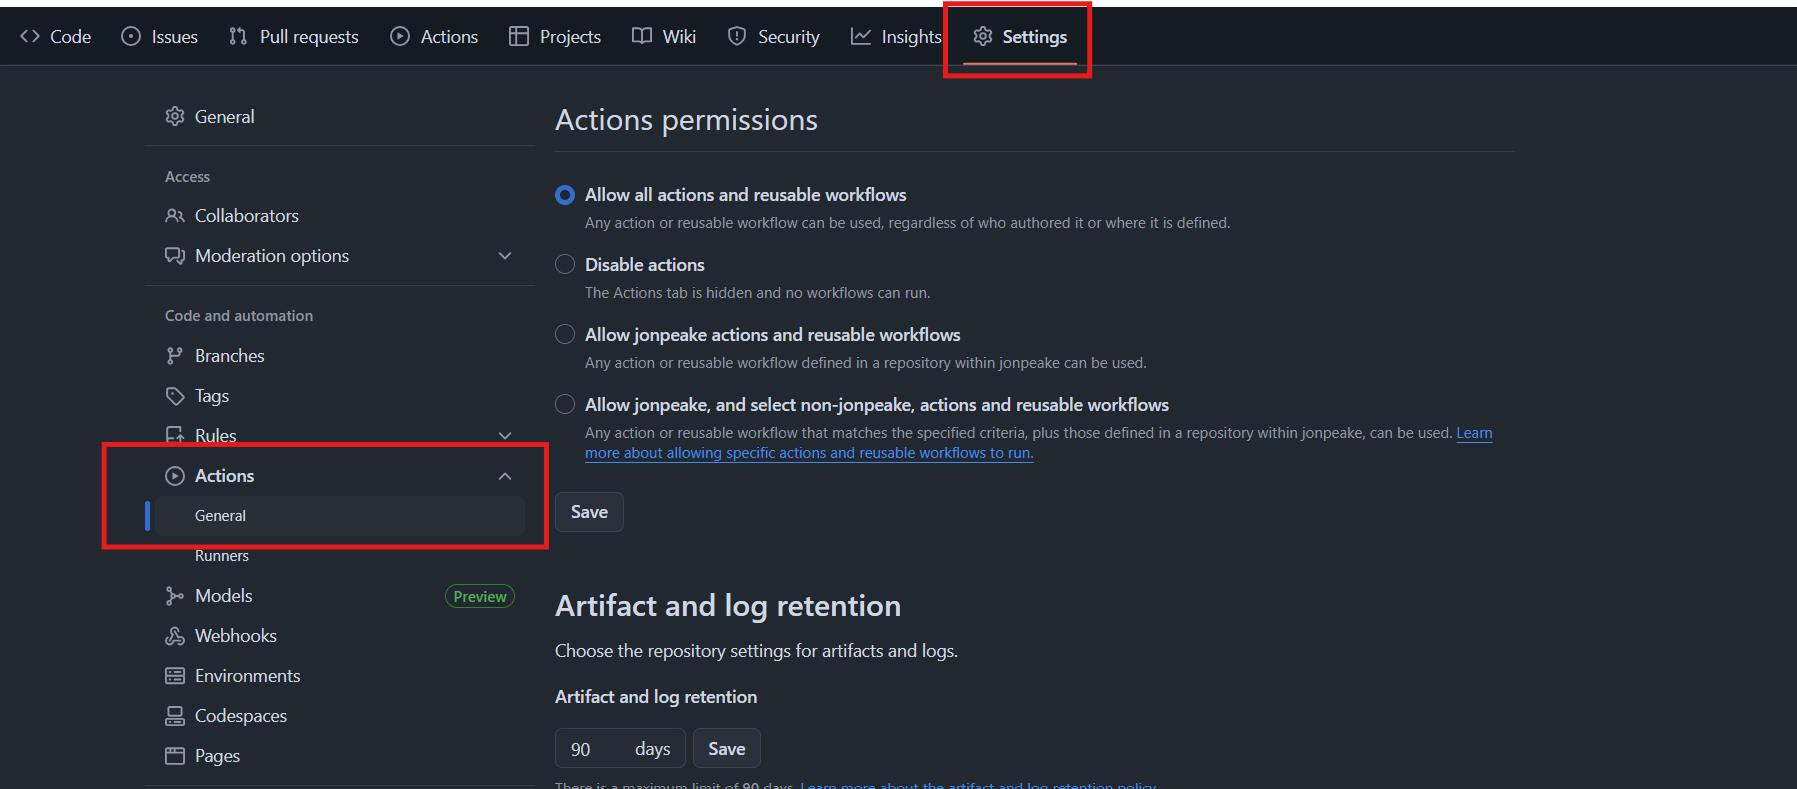Collapse the Actions section chevron

click(505, 476)
